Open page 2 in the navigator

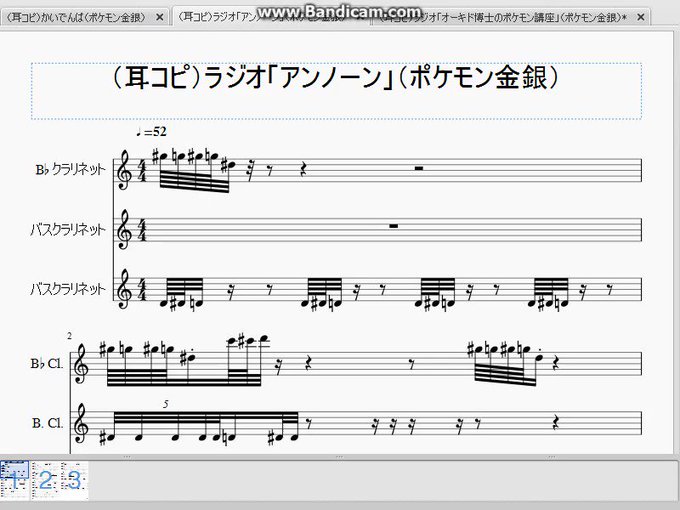45,481
